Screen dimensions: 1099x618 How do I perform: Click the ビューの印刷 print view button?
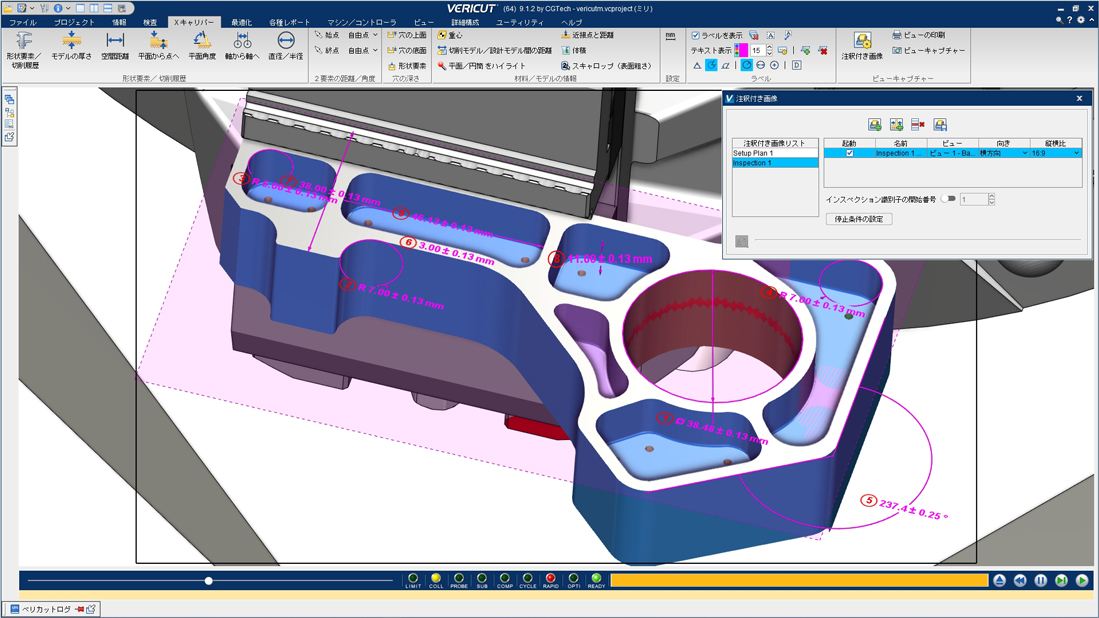[919, 35]
